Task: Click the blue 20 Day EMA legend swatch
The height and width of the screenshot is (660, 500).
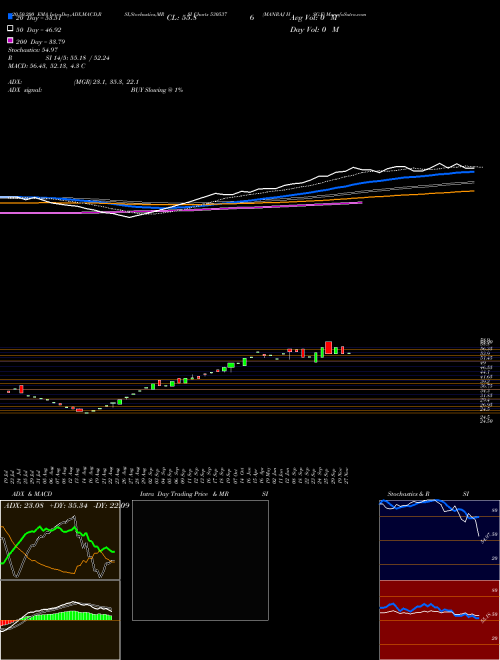Action: click(x=10, y=16)
